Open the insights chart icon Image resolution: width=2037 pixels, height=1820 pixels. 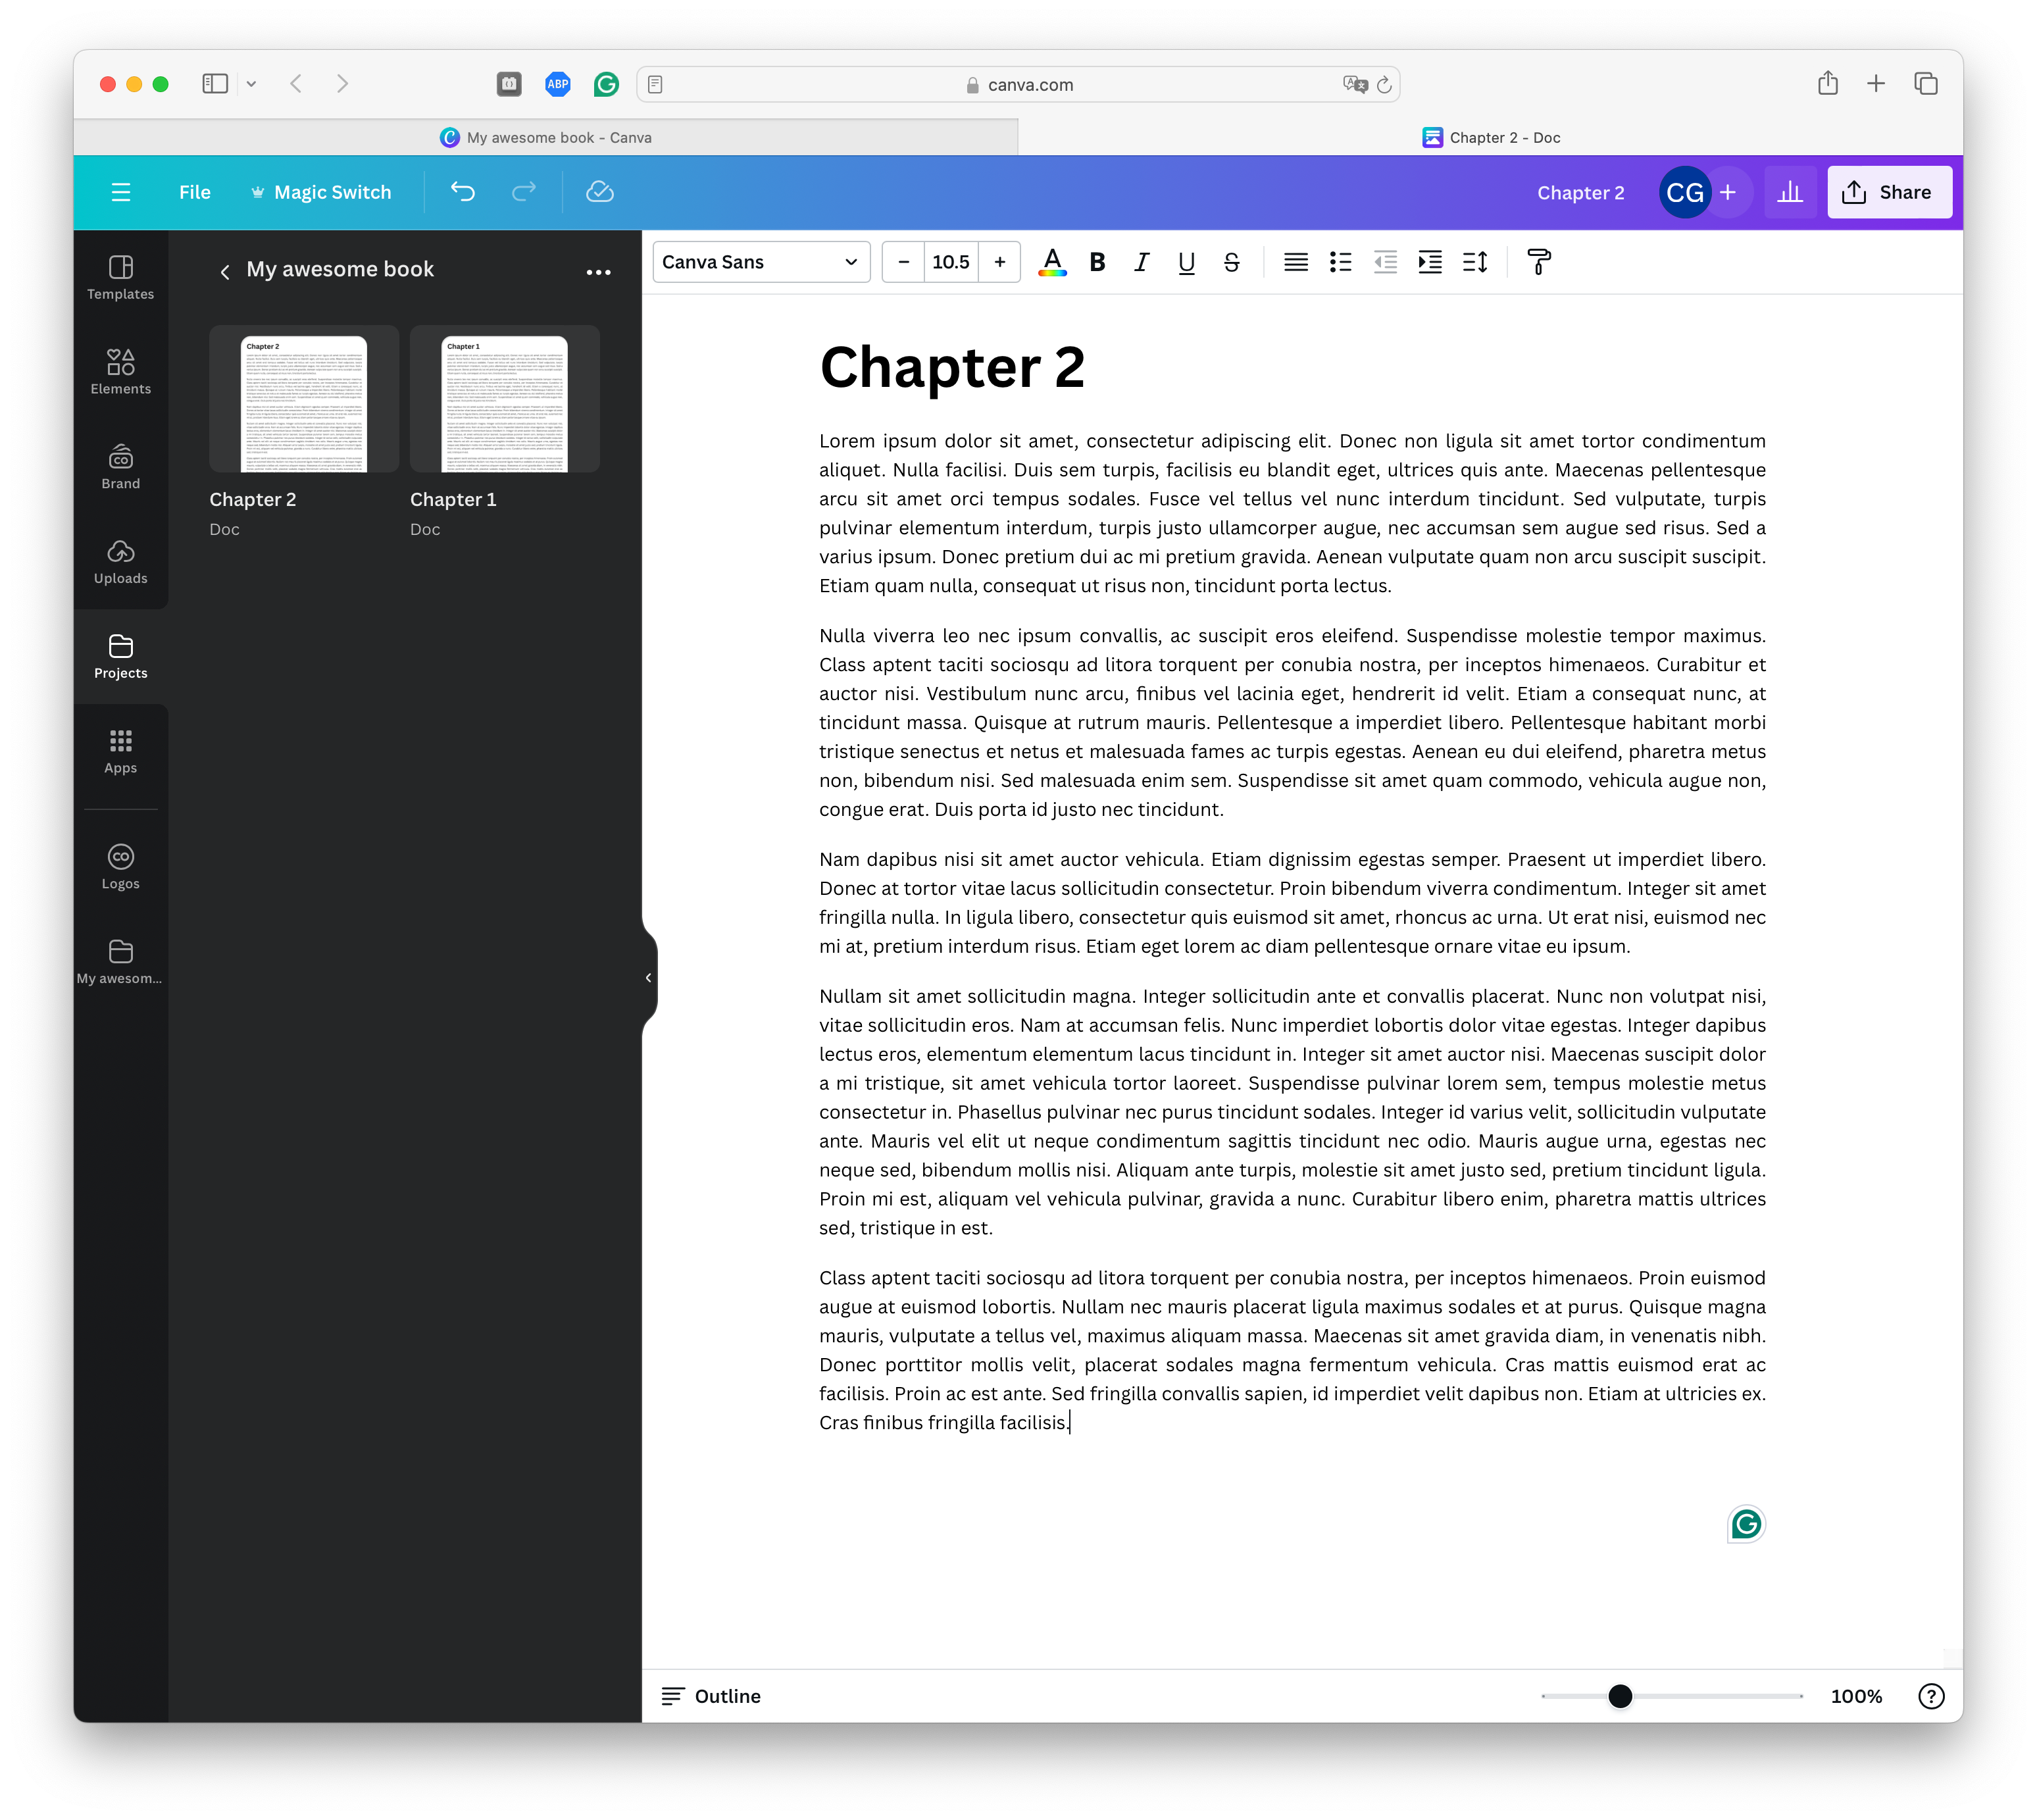click(x=1789, y=192)
